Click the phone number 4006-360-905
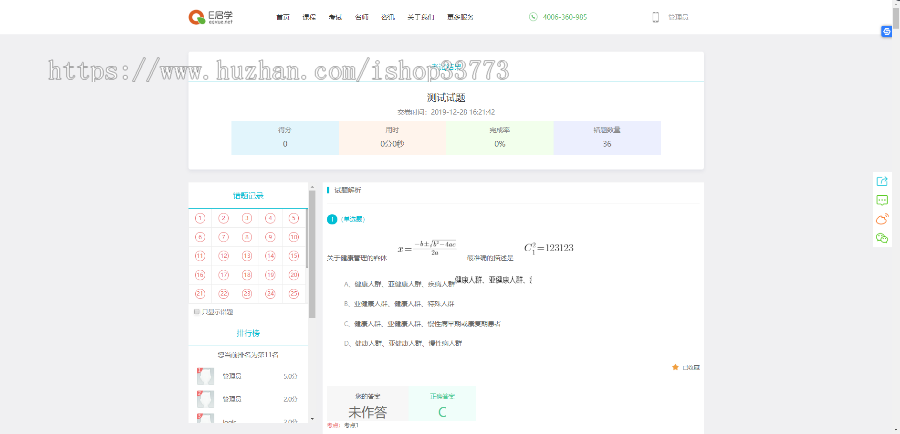 coord(565,17)
